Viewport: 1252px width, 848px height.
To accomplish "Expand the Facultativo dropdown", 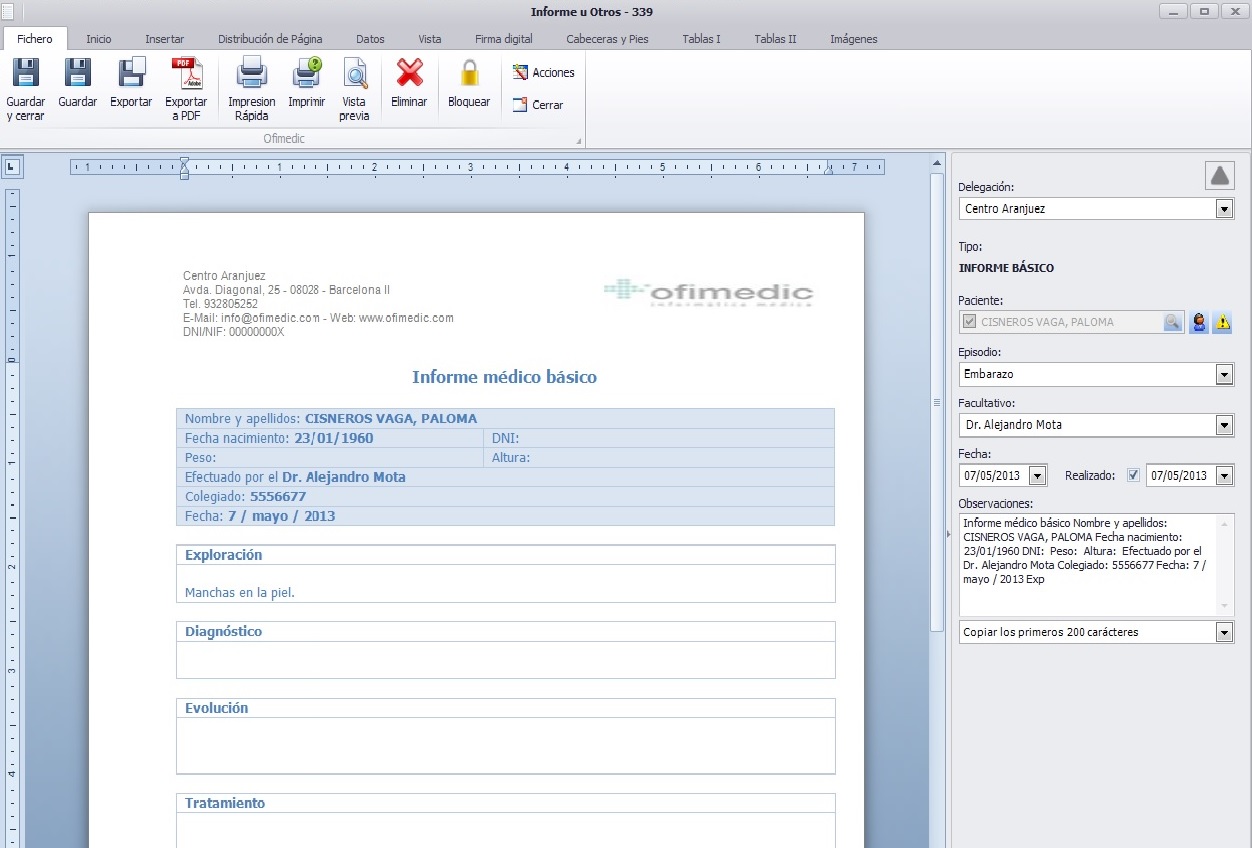I will pos(1224,425).
